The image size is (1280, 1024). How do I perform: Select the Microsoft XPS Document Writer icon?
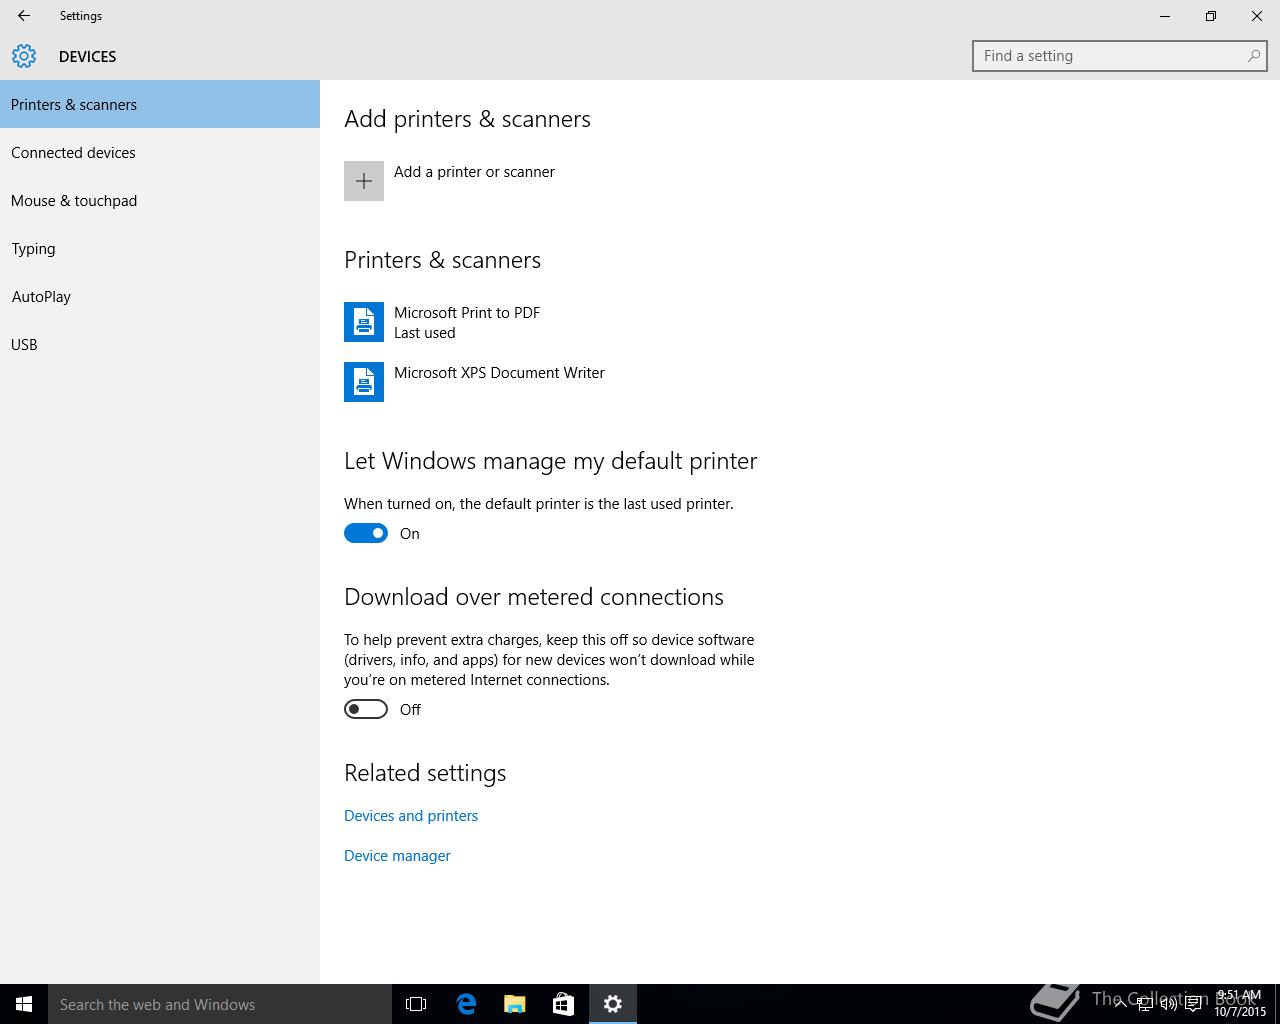pyautogui.click(x=364, y=382)
